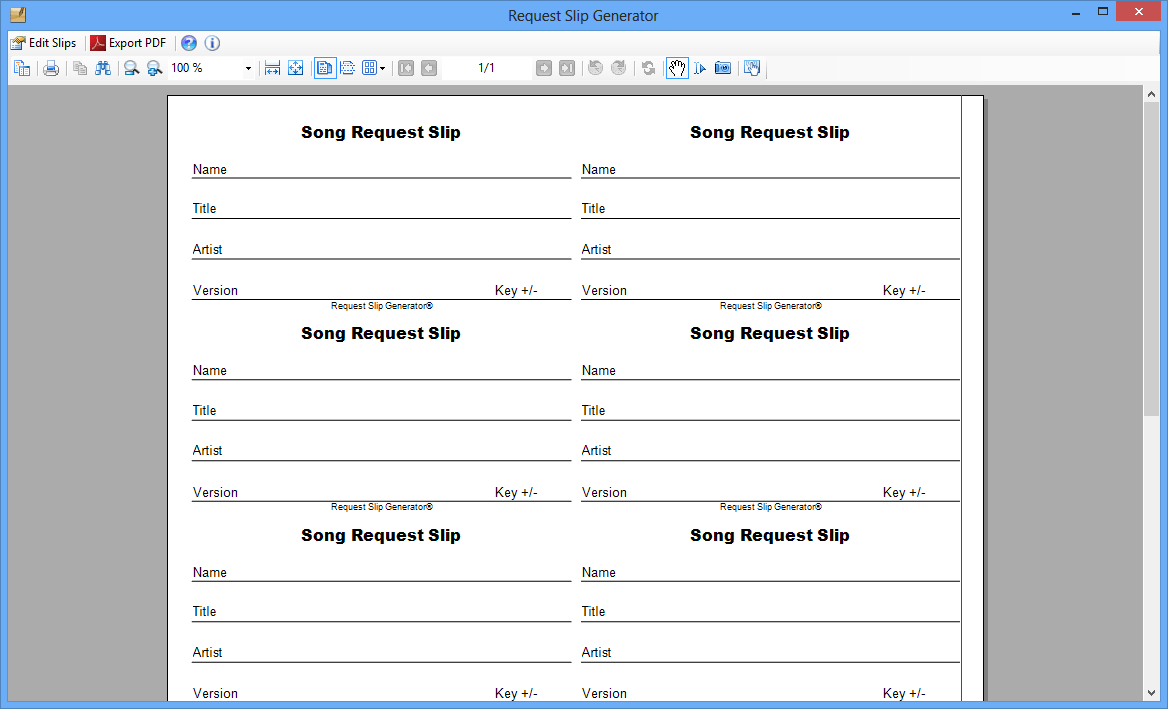Viewport: 1168px width, 709px height.
Task: Click the vertical scrollbar down arrow
Action: tap(1151, 692)
